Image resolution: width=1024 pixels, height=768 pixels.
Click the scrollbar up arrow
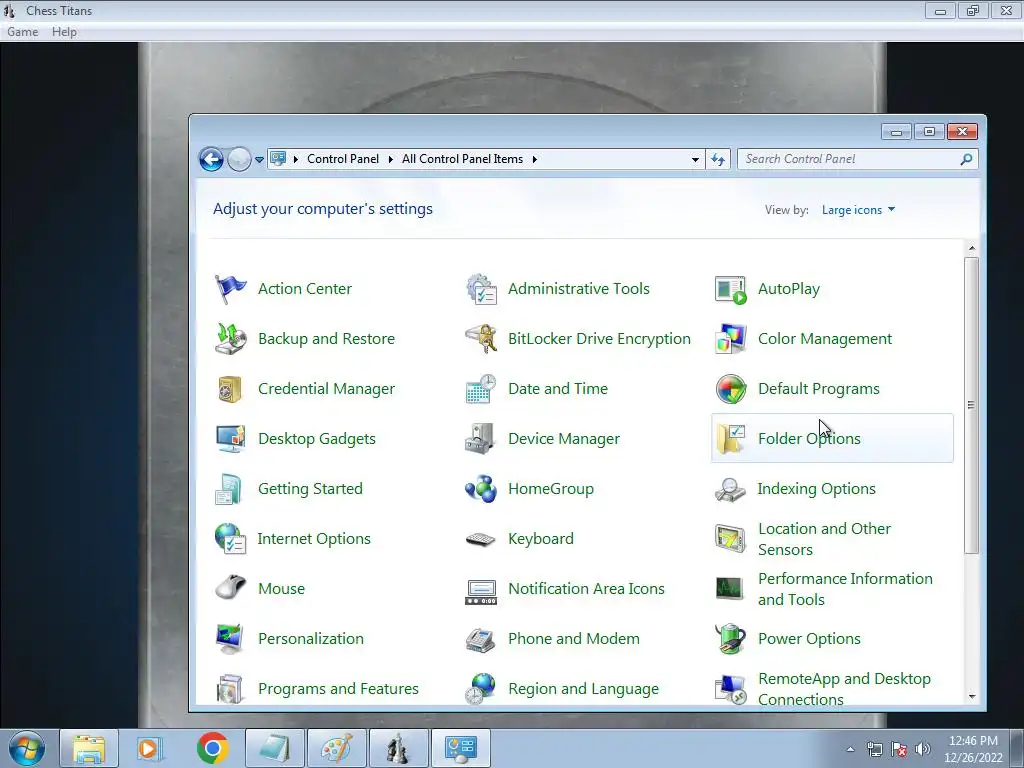click(972, 248)
